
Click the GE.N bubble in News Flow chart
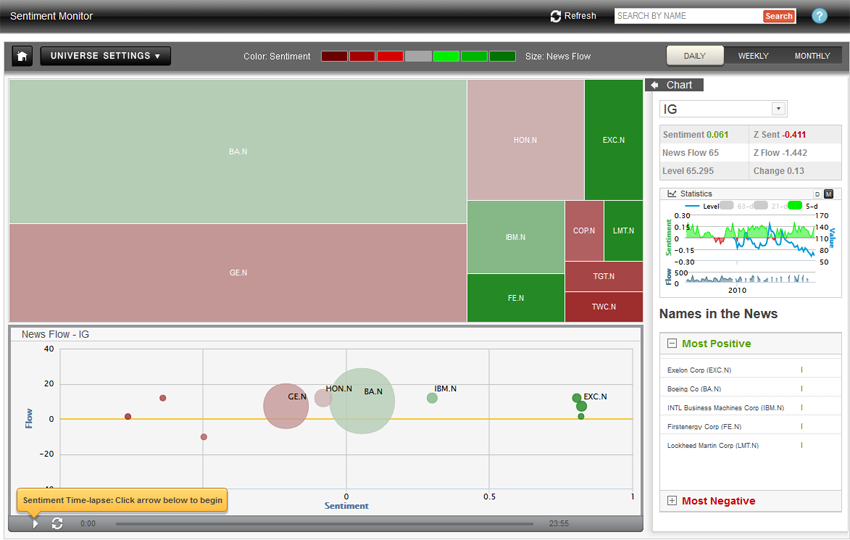click(x=286, y=406)
